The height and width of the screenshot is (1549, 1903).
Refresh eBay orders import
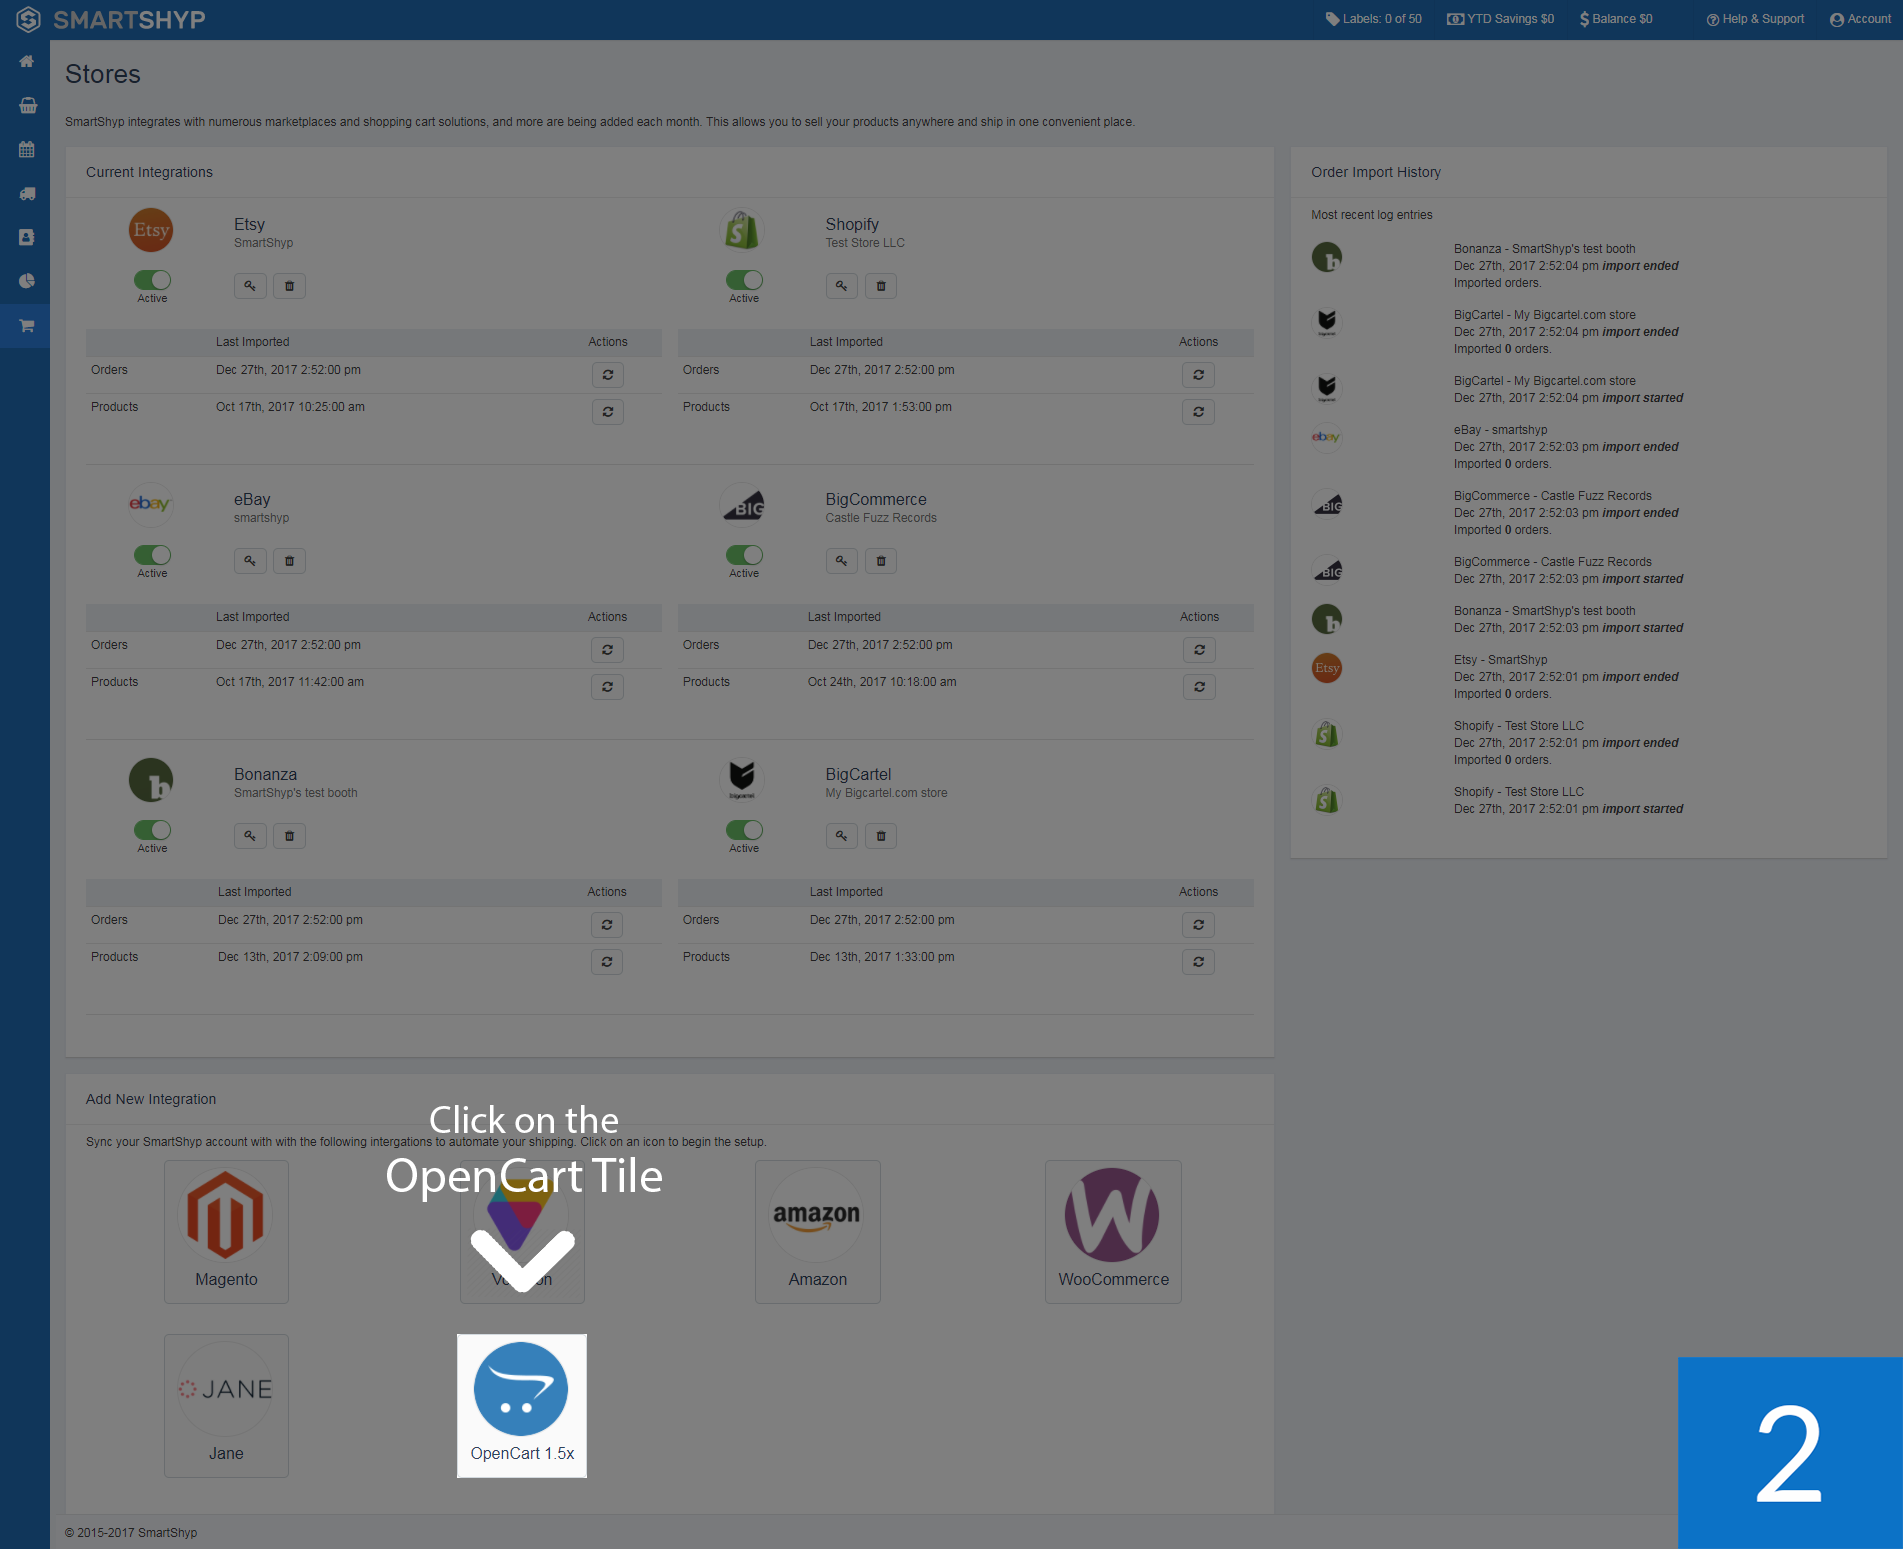tap(607, 650)
